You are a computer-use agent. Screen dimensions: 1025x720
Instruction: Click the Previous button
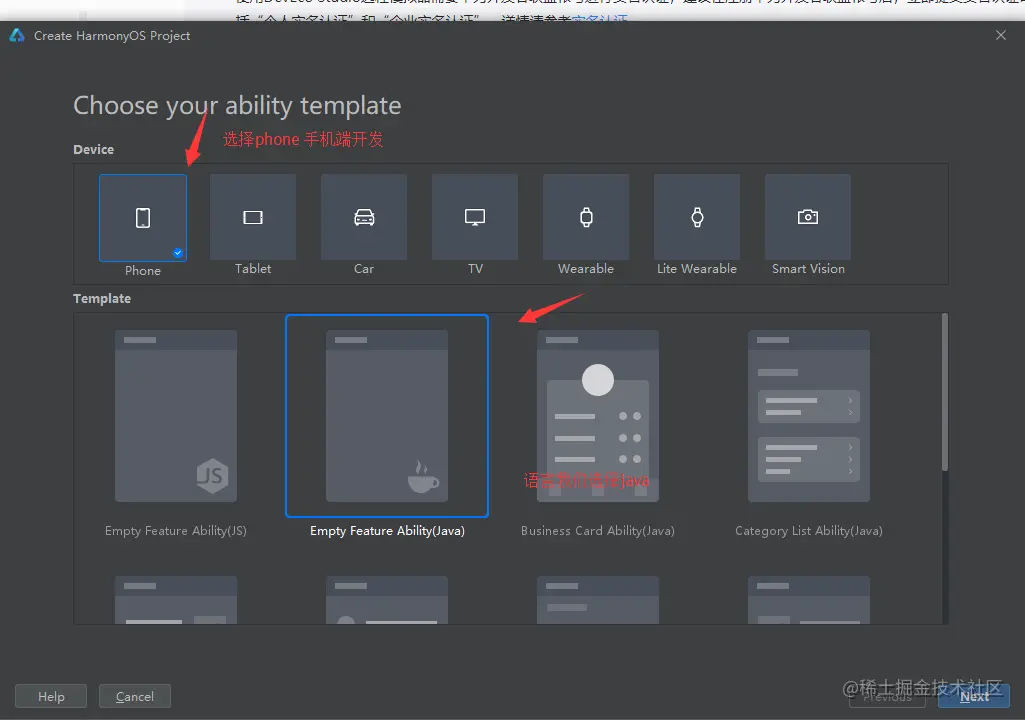pos(887,696)
